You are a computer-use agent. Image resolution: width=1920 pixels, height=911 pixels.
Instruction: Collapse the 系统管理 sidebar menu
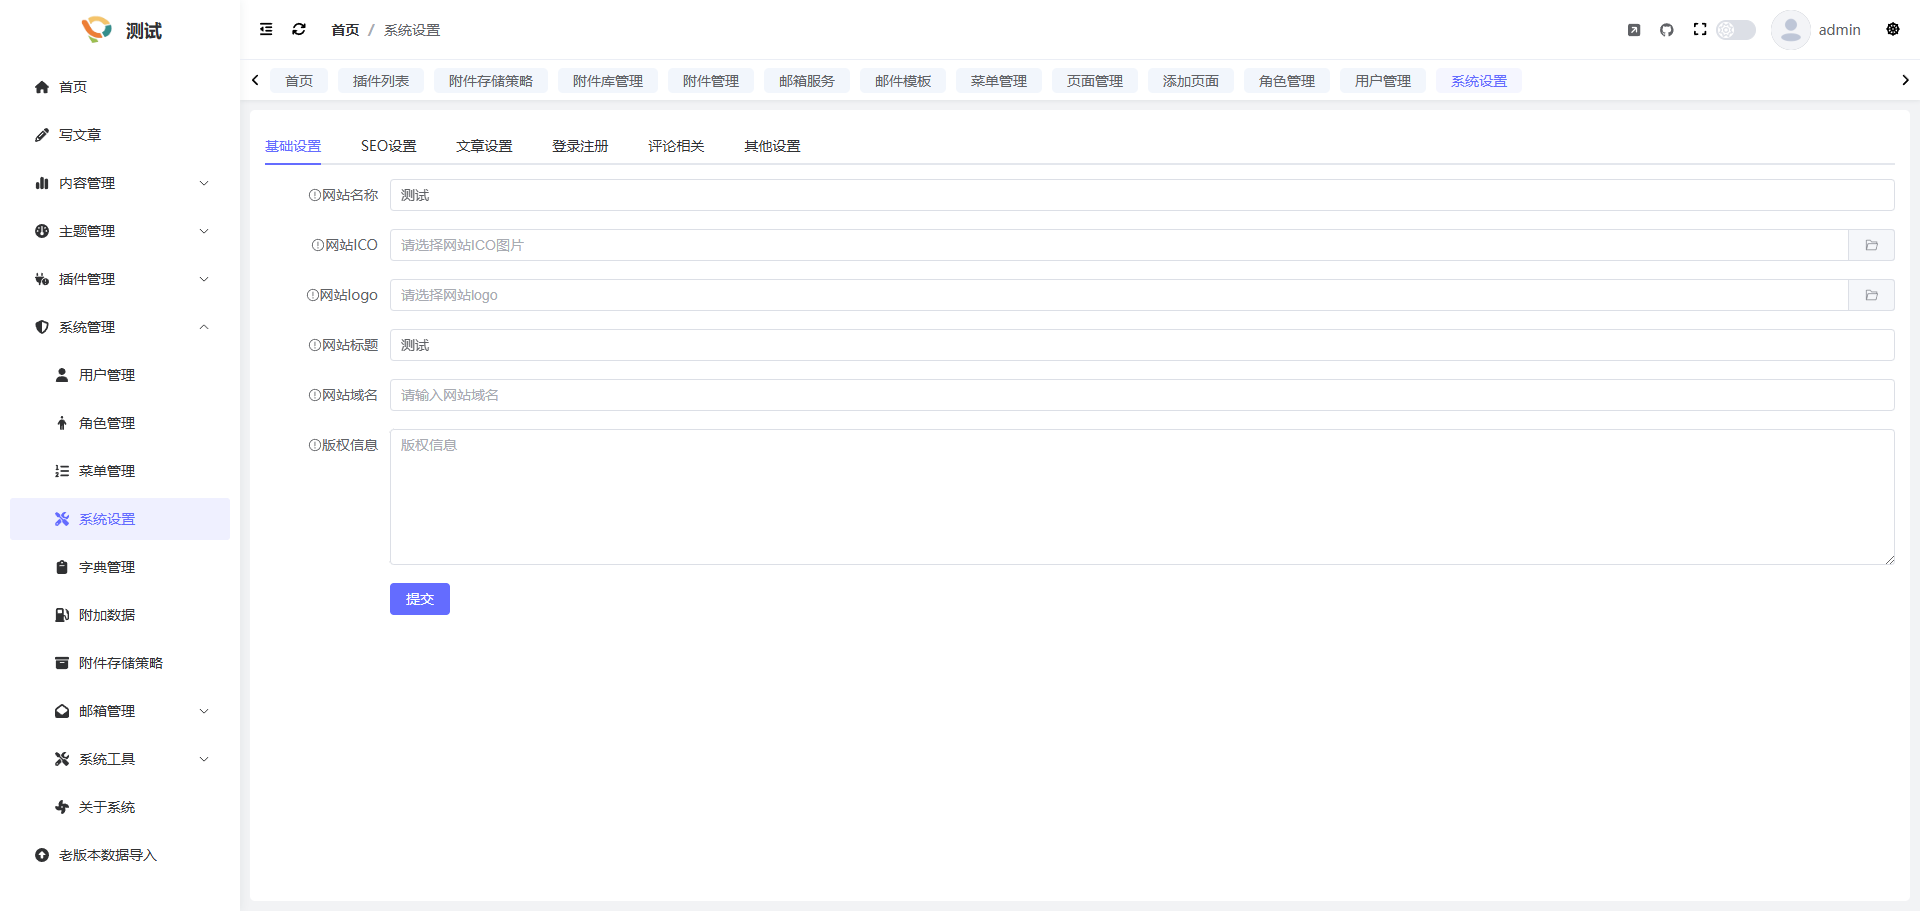click(120, 327)
